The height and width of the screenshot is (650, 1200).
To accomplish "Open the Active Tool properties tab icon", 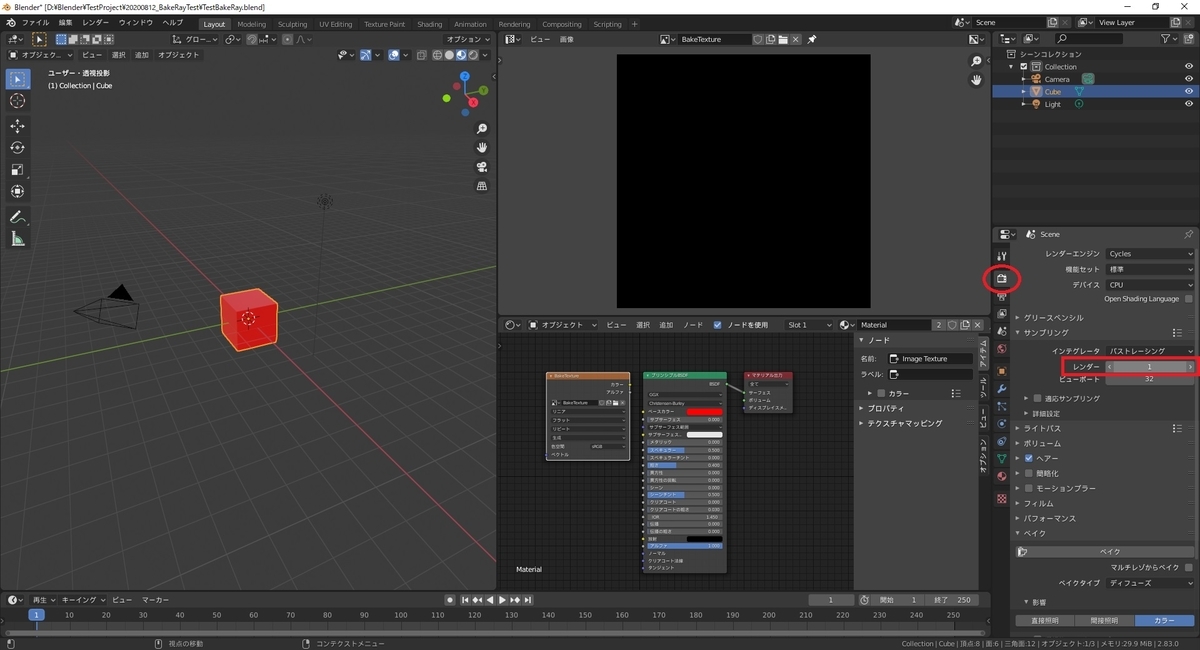I will [1001, 257].
